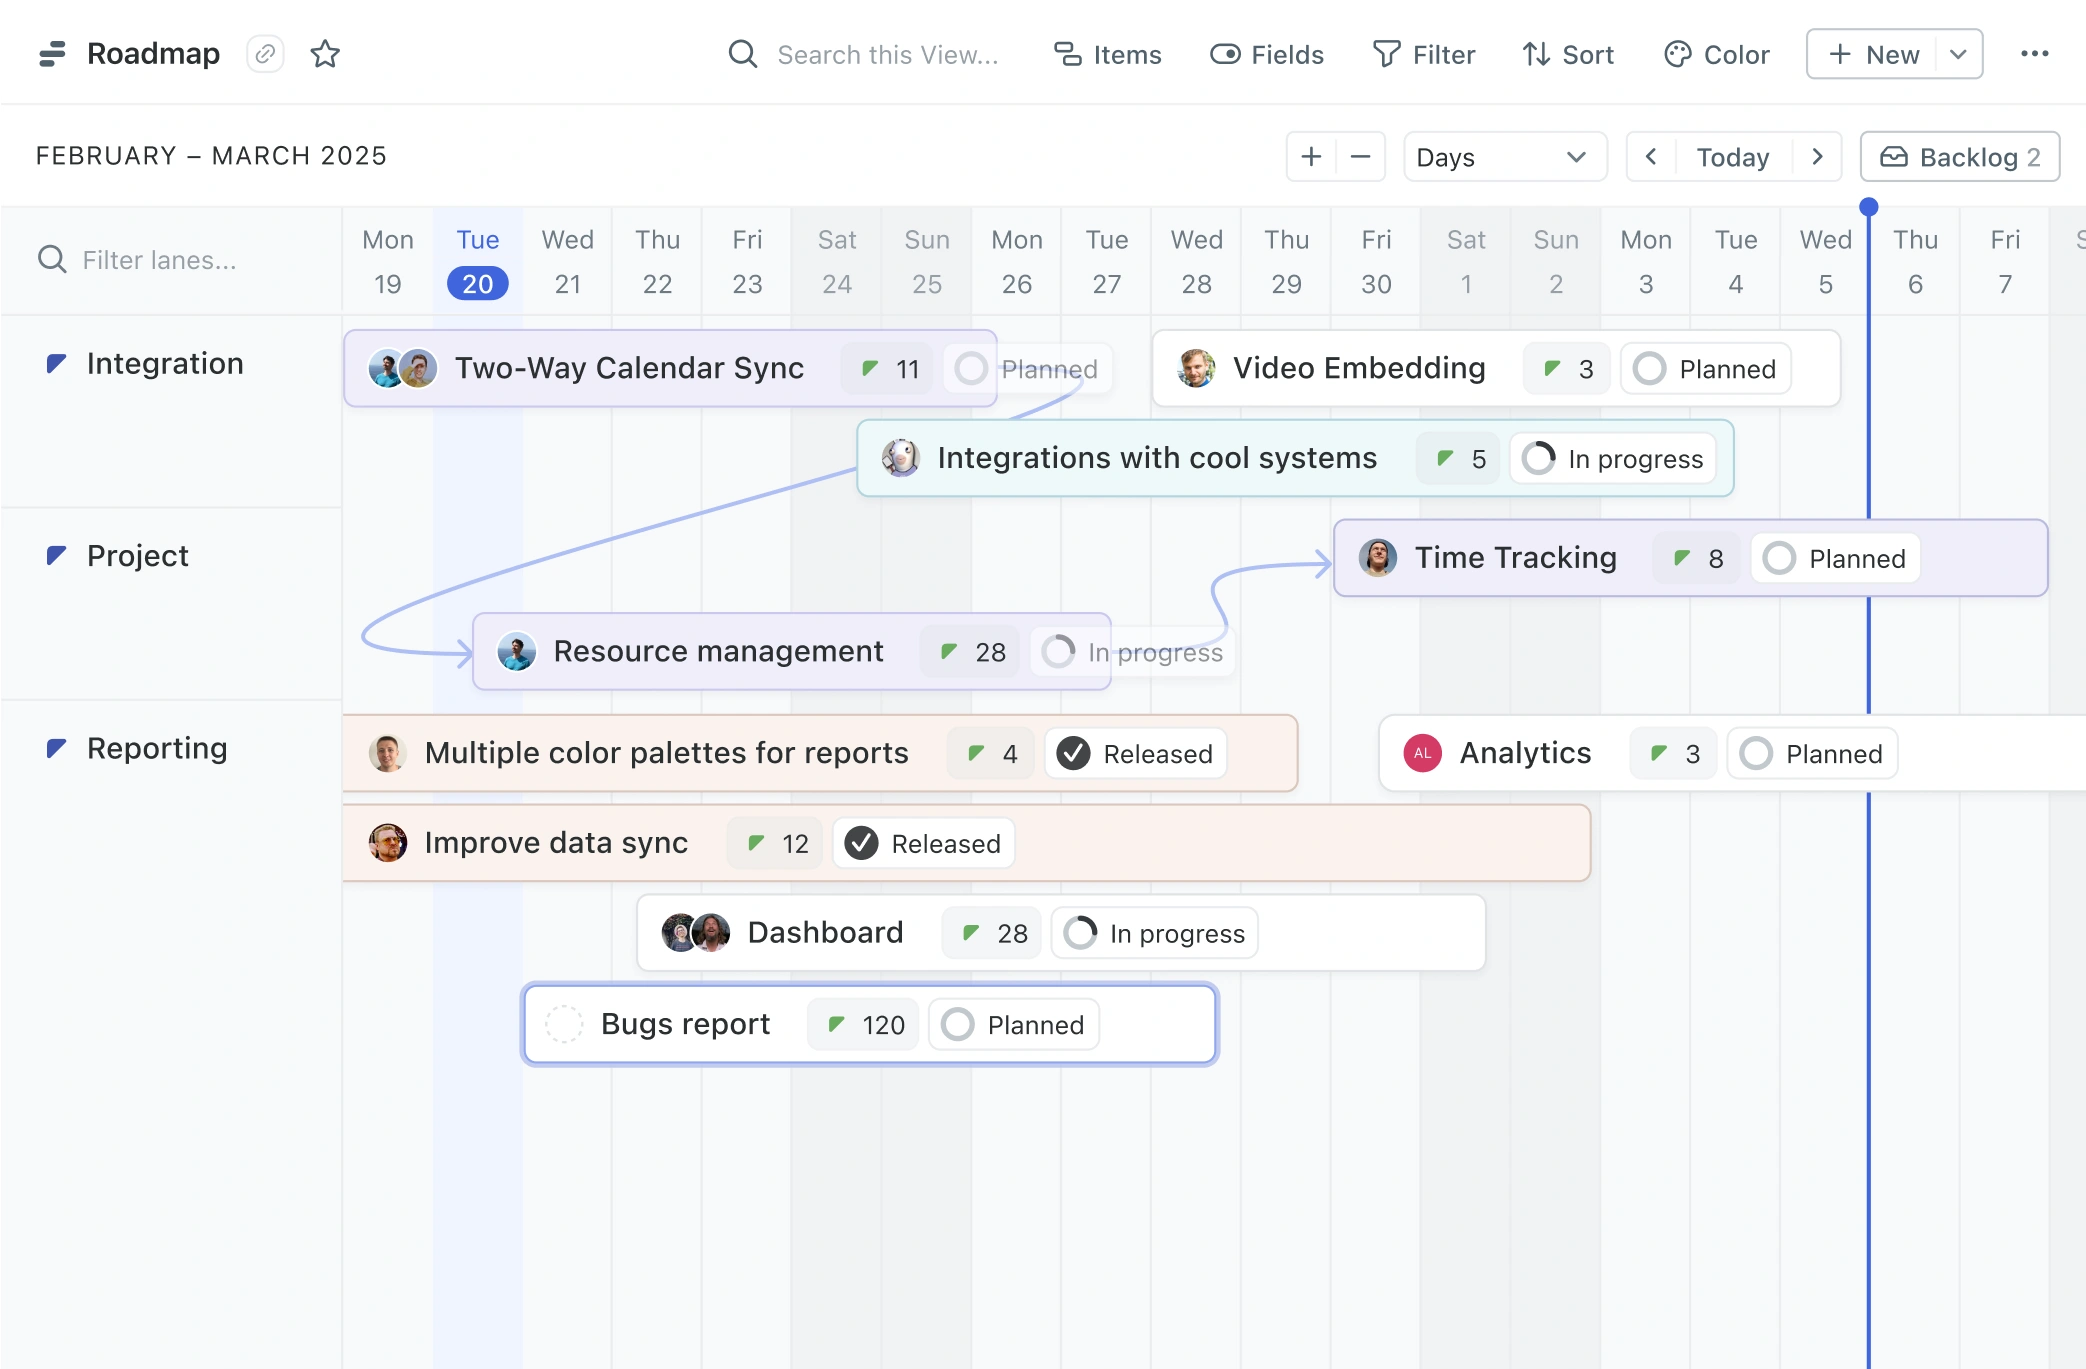2086x1369 pixels.
Task: Zoom in using the plus button
Action: pyautogui.click(x=1311, y=156)
